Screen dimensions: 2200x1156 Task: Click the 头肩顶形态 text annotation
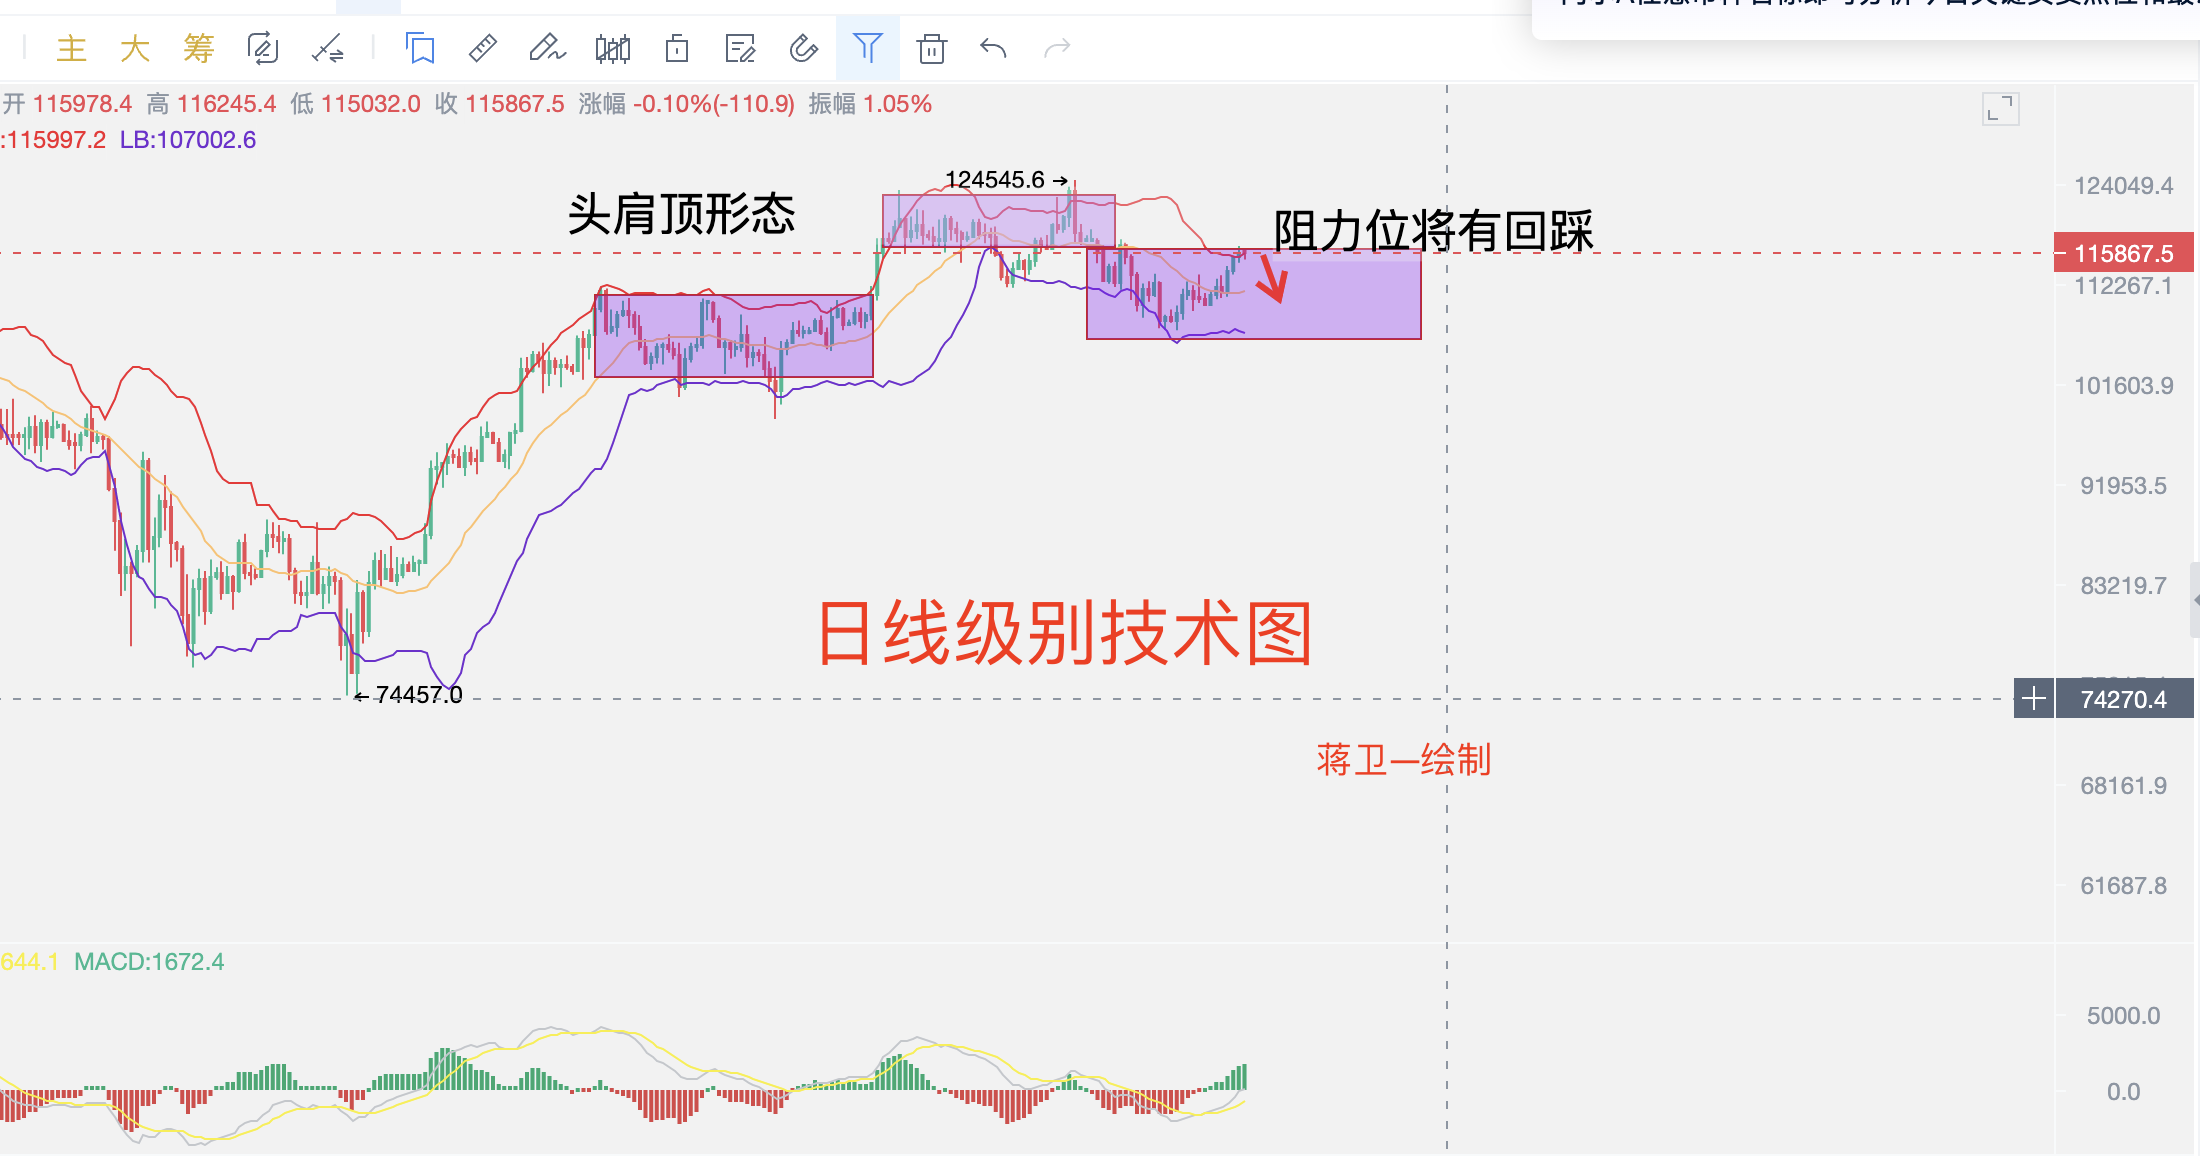pos(682,214)
